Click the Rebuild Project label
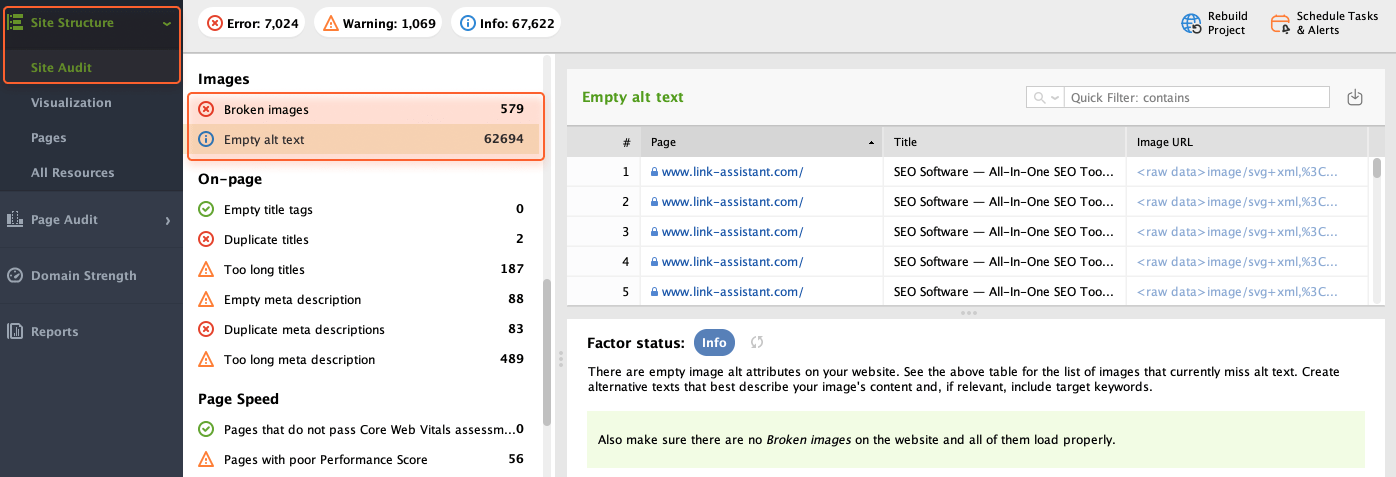1396x477 pixels. click(x=1227, y=23)
